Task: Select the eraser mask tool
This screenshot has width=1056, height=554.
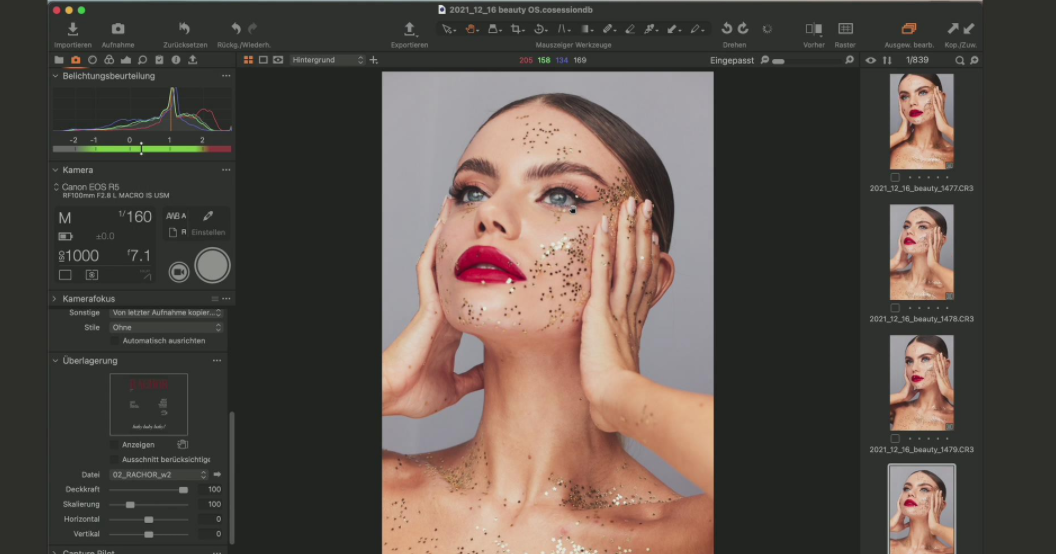Action: click(x=630, y=29)
